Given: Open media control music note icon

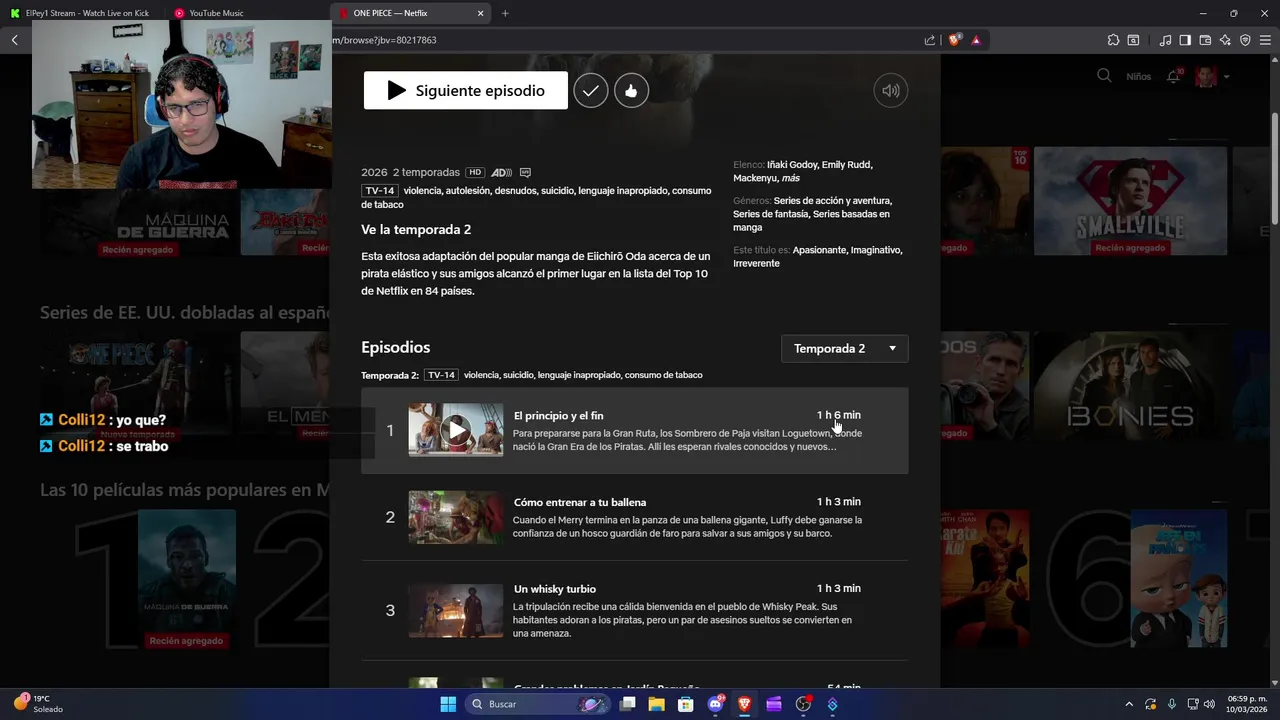Looking at the screenshot, I should point(1165,40).
